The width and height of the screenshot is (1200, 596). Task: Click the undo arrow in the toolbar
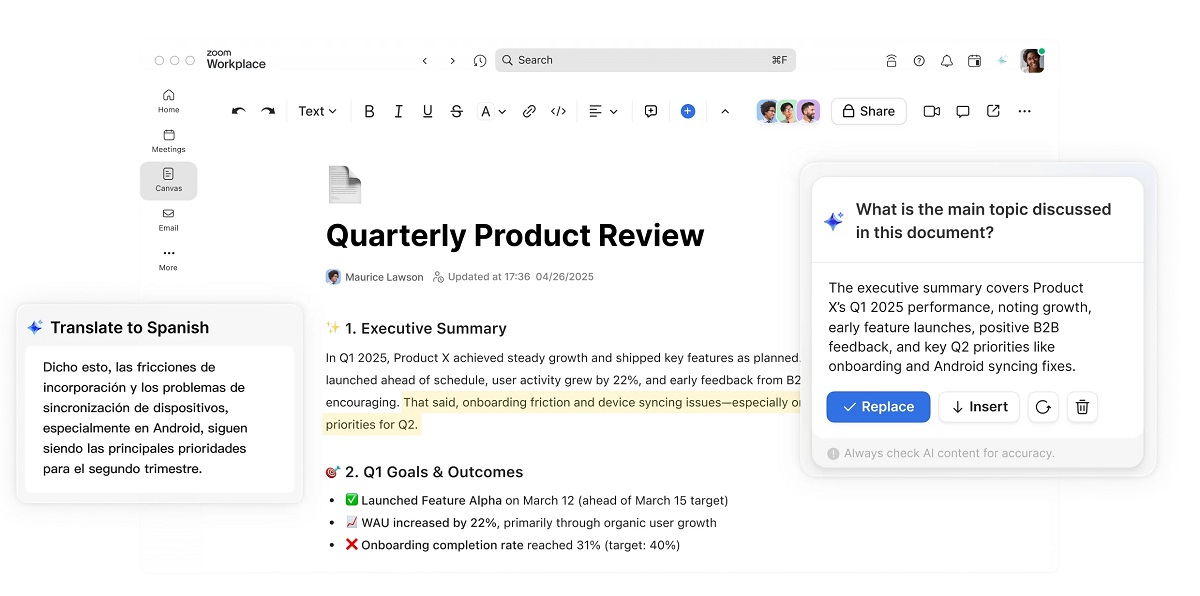[238, 111]
